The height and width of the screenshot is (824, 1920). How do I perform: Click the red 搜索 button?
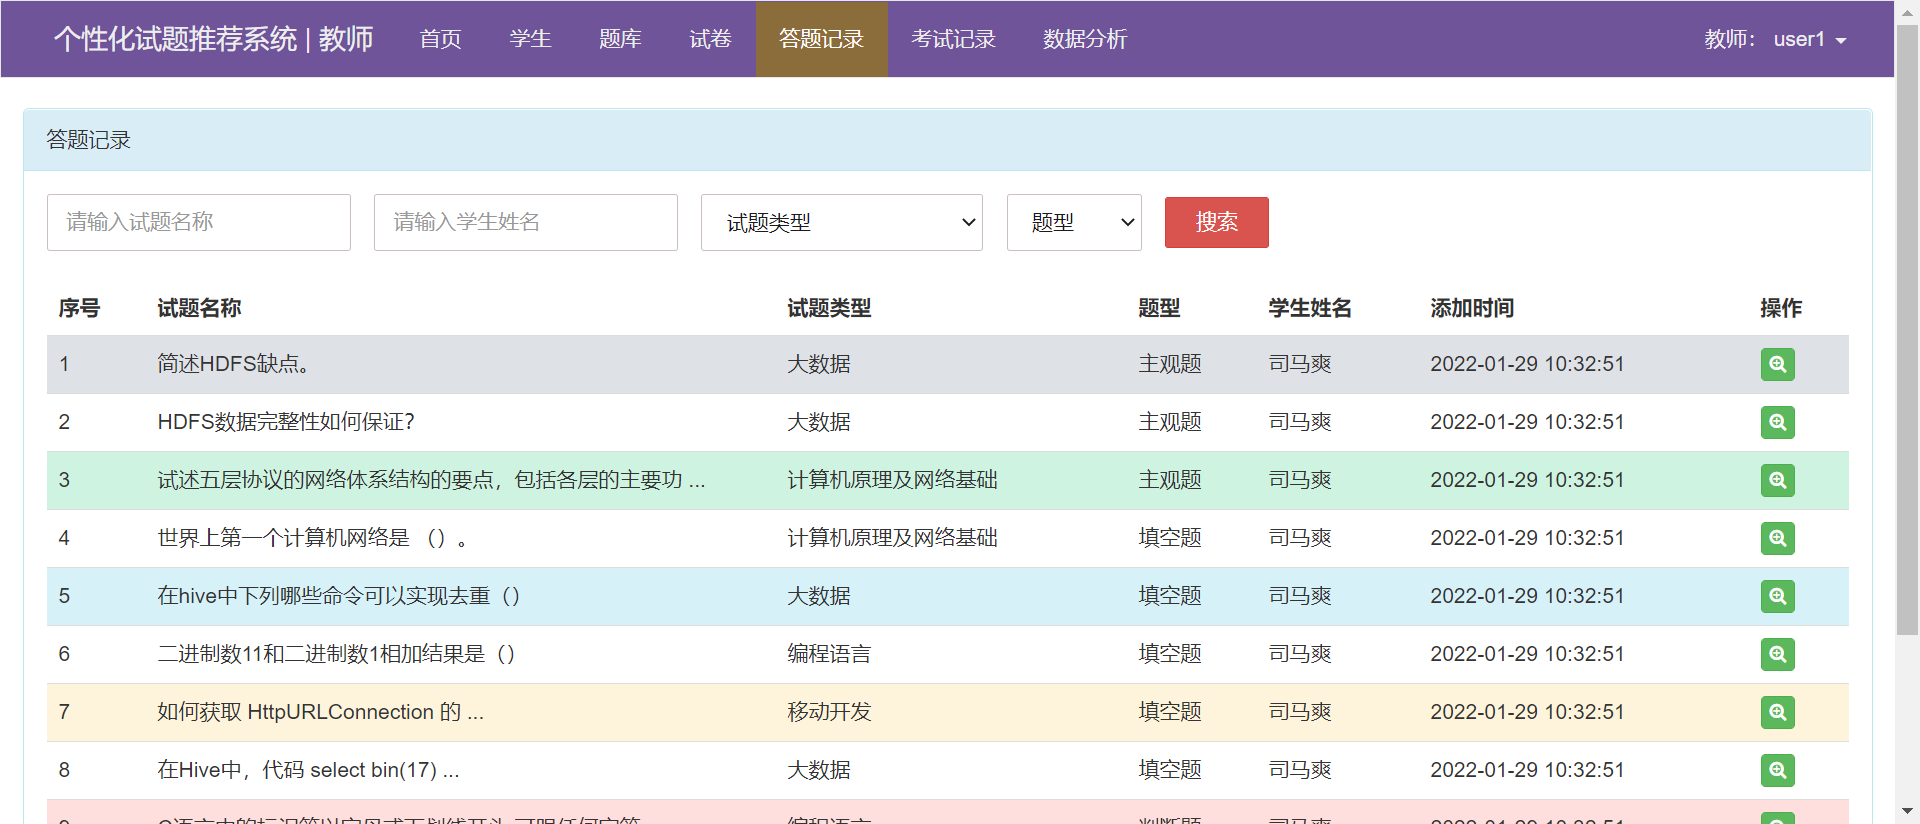pos(1216,222)
